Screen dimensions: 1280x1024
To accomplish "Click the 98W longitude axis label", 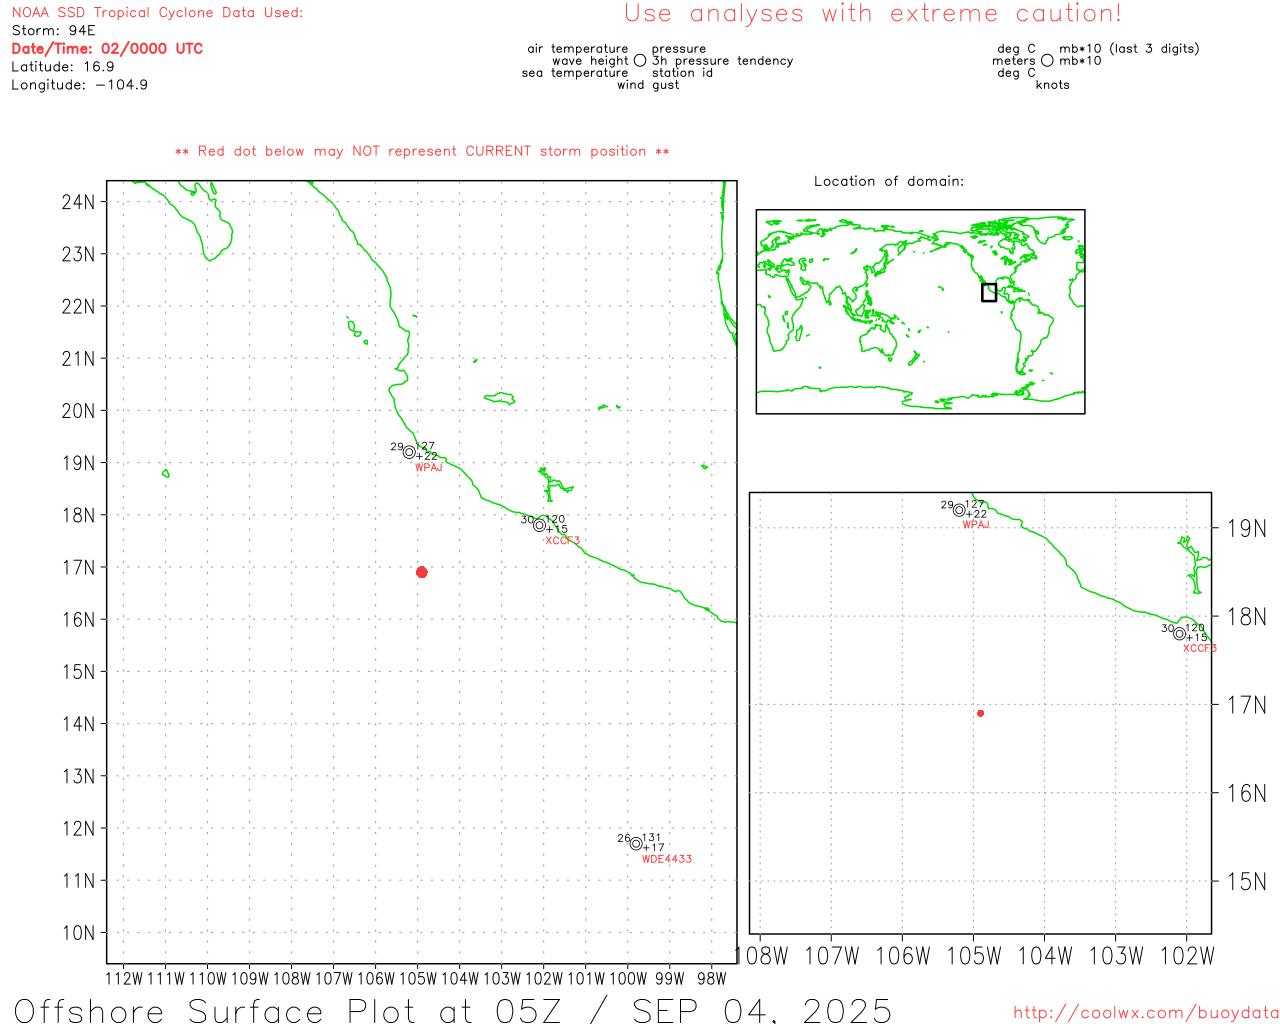I will pyautogui.click(x=712, y=979).
